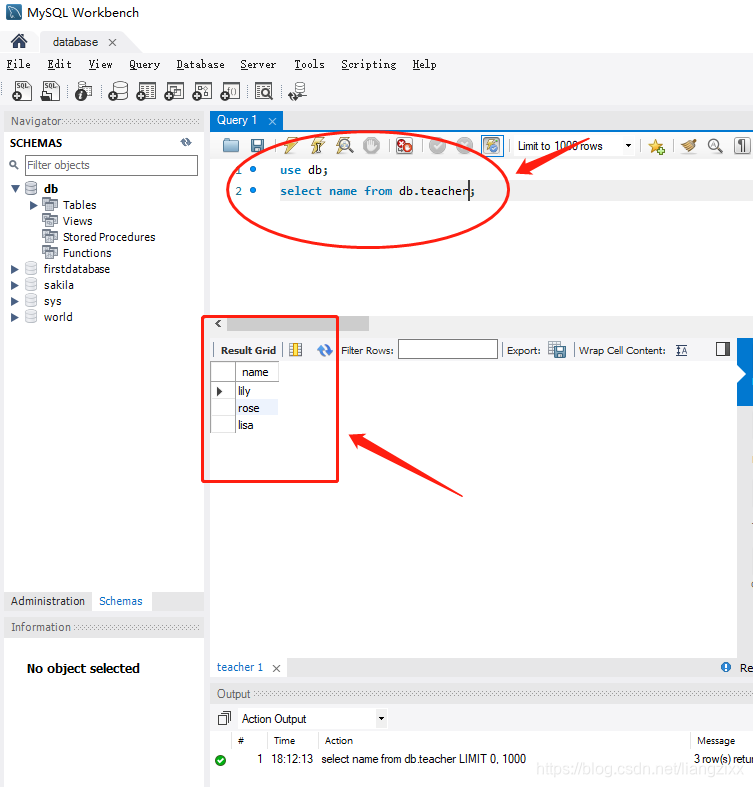Expand the world schema
753x787 pixels.
click(x=15, y=317)
